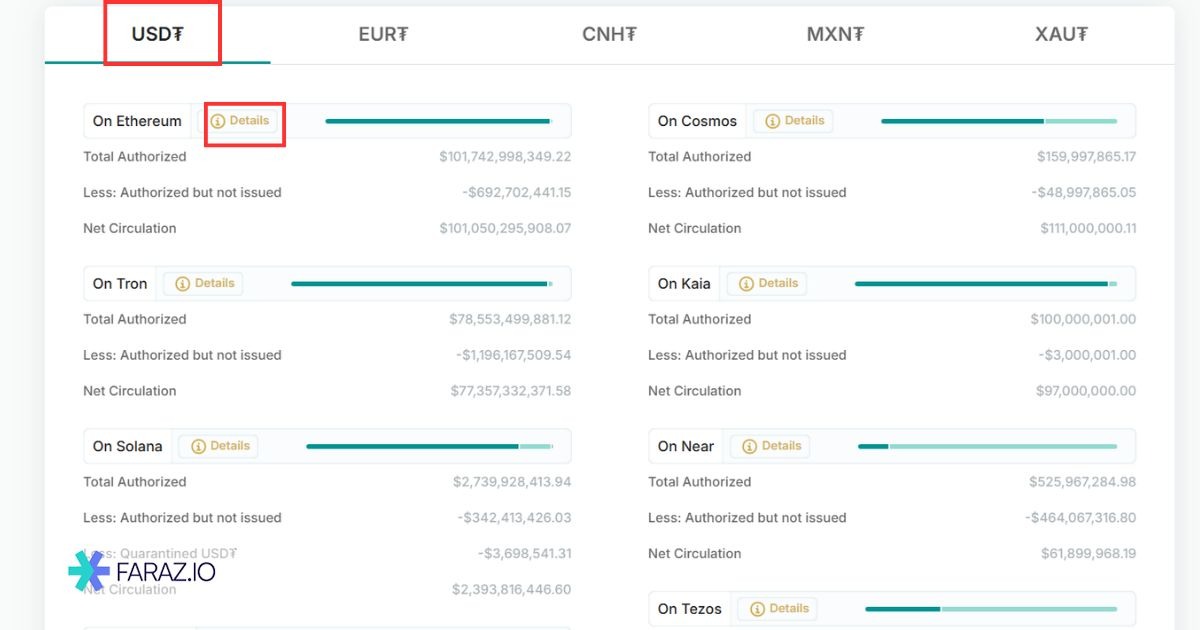The width and height of the screenshot is (1200, 630).
Task: Open Details for On Tezos
Action: (777, 608)
